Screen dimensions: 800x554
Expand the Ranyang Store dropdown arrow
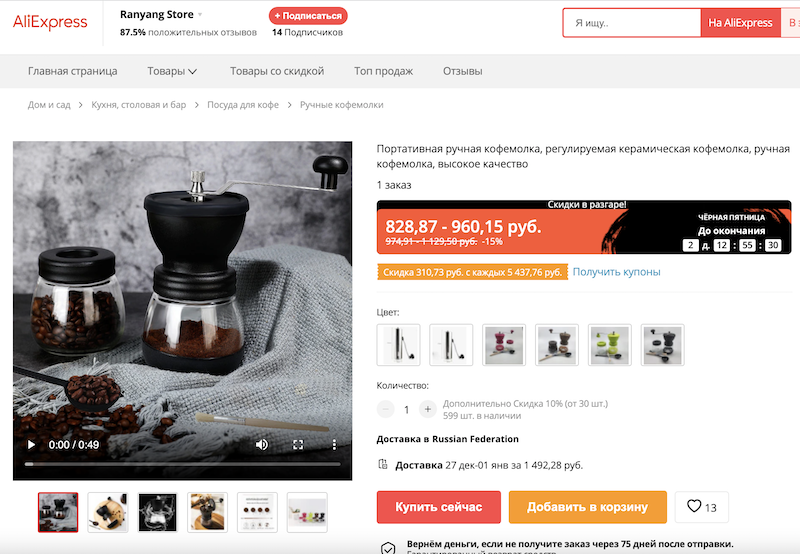(x=200, y=15)
